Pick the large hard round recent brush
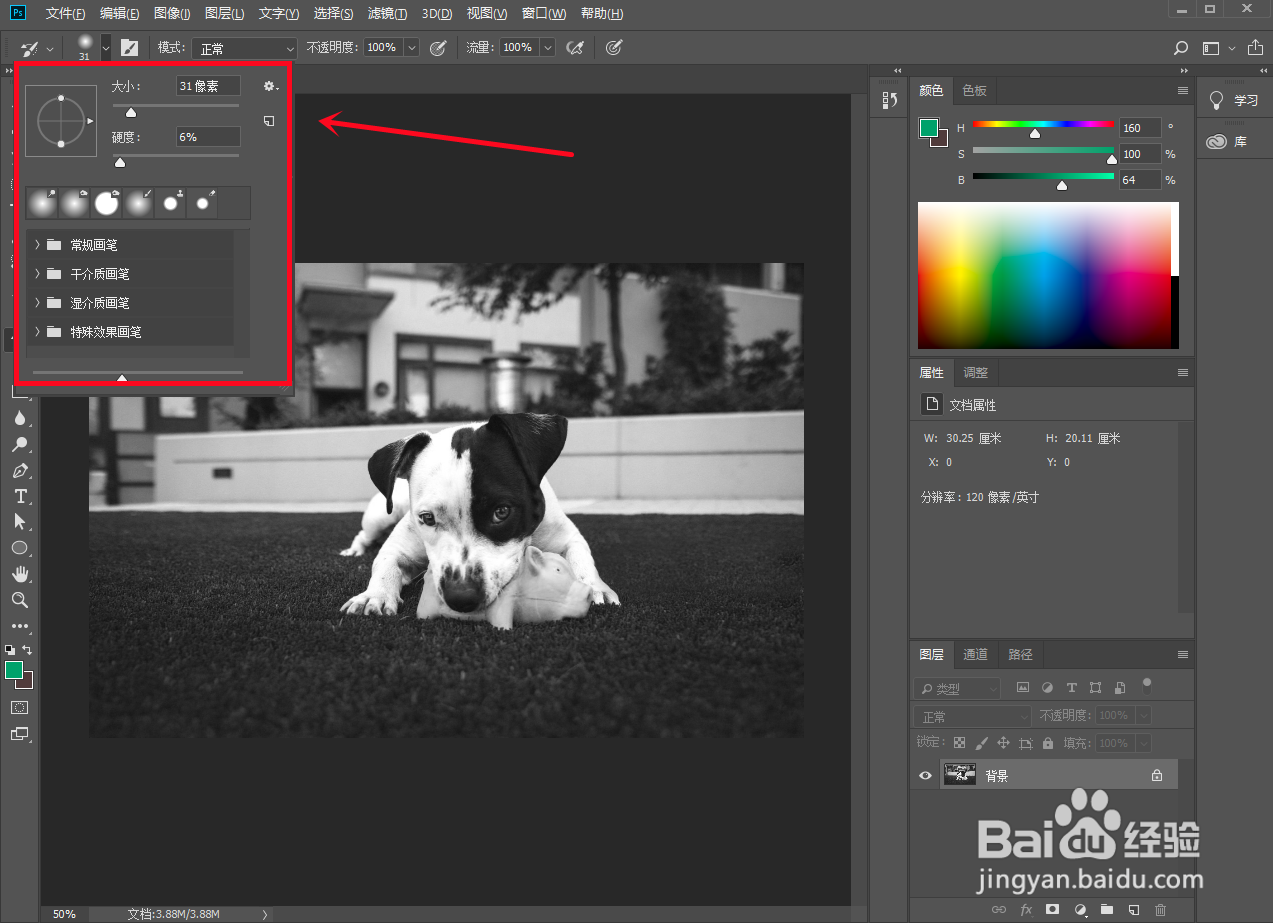 tap(106, 203)
